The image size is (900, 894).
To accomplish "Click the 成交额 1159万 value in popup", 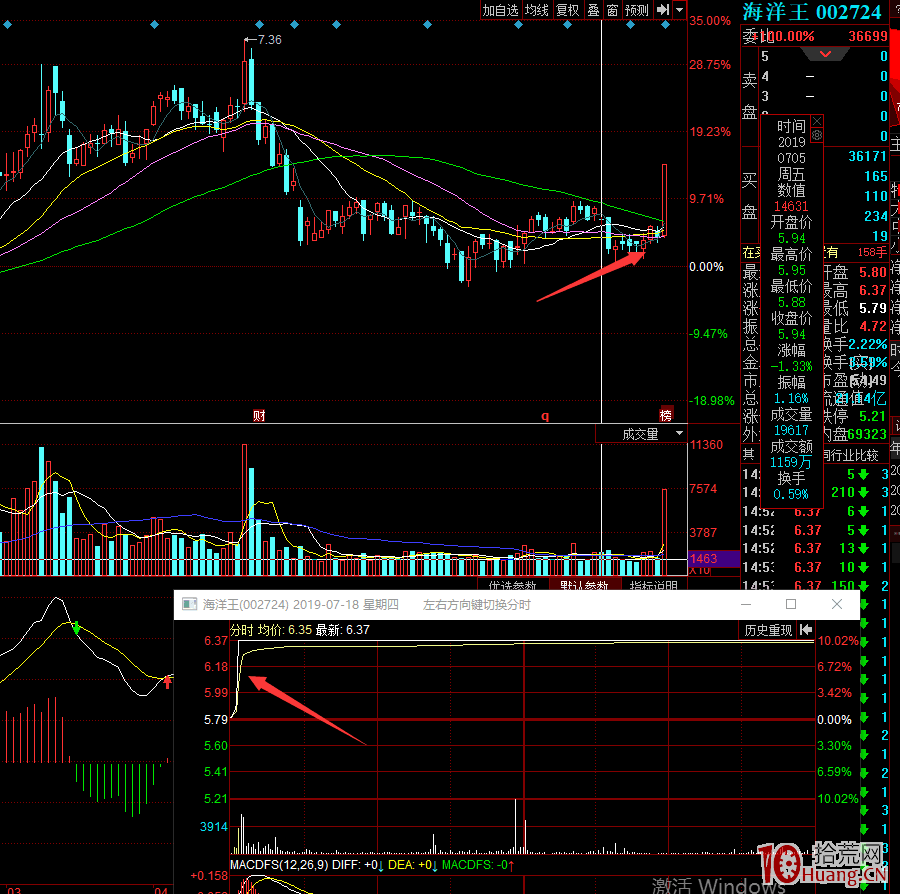I will point(791,462).
